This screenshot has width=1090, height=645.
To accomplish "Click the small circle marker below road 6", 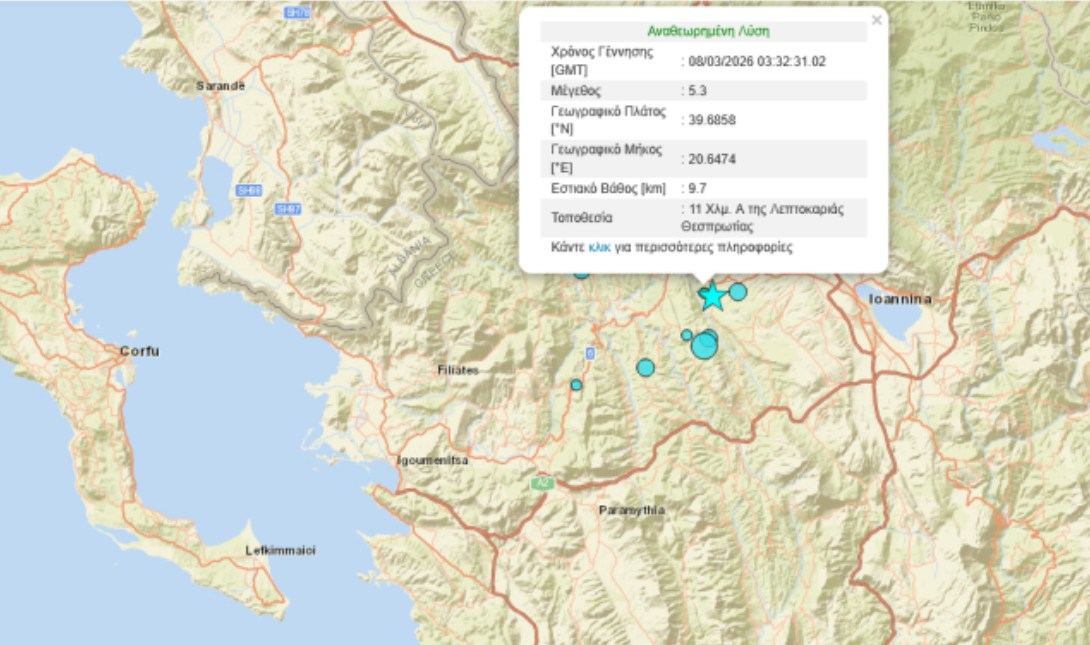I will click(x=576, y=385).
